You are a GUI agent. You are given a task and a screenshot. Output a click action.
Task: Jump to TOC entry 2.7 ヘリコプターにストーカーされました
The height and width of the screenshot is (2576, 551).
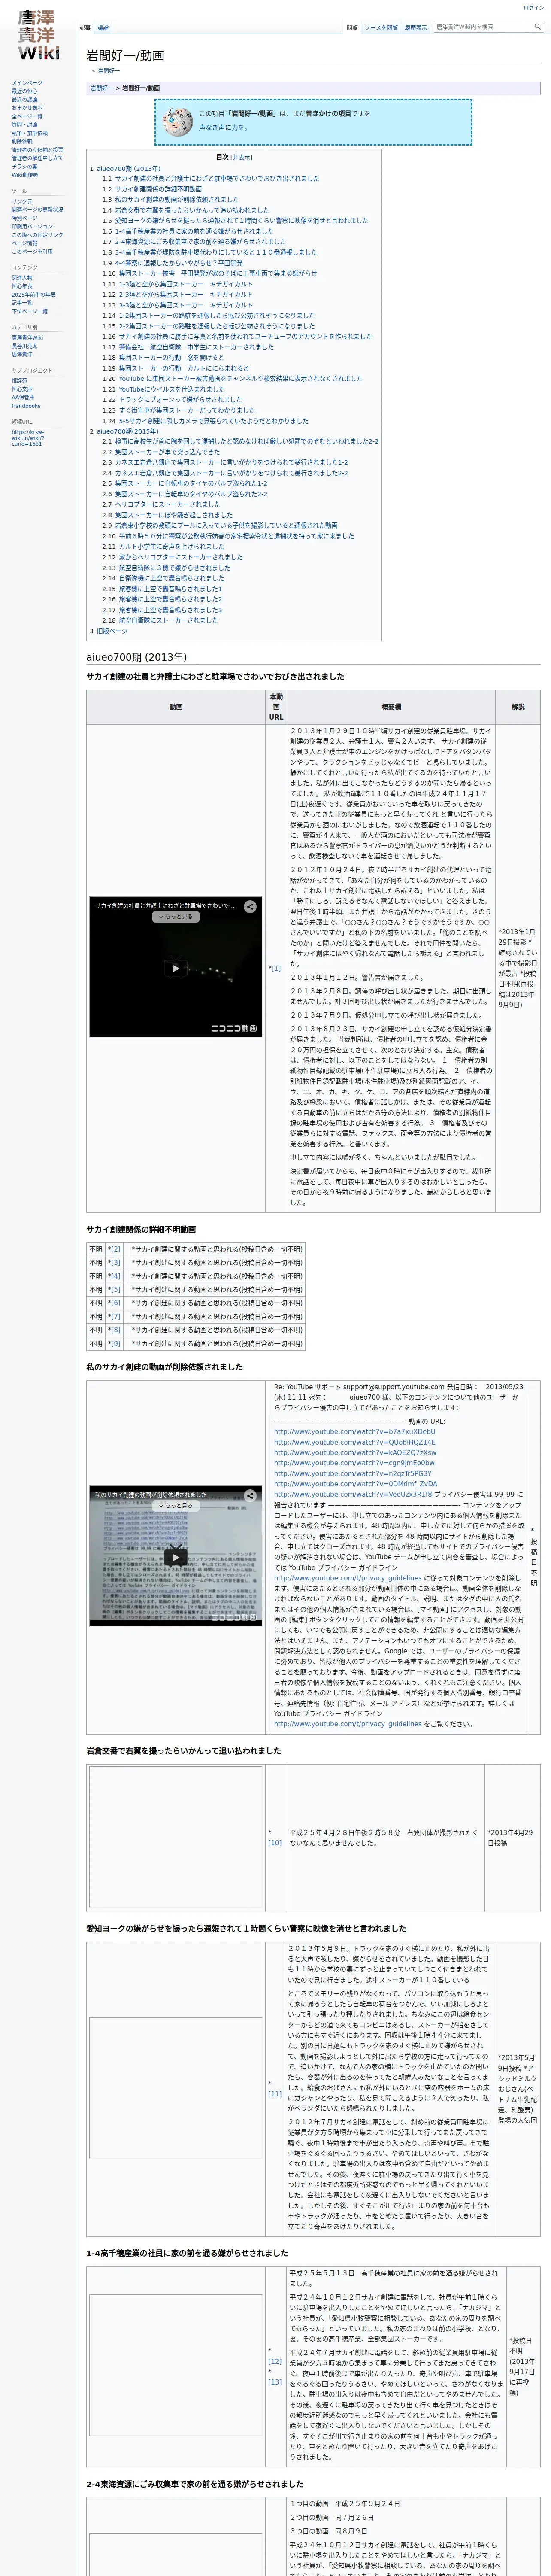pyautogui.click(x=160, y=504)
